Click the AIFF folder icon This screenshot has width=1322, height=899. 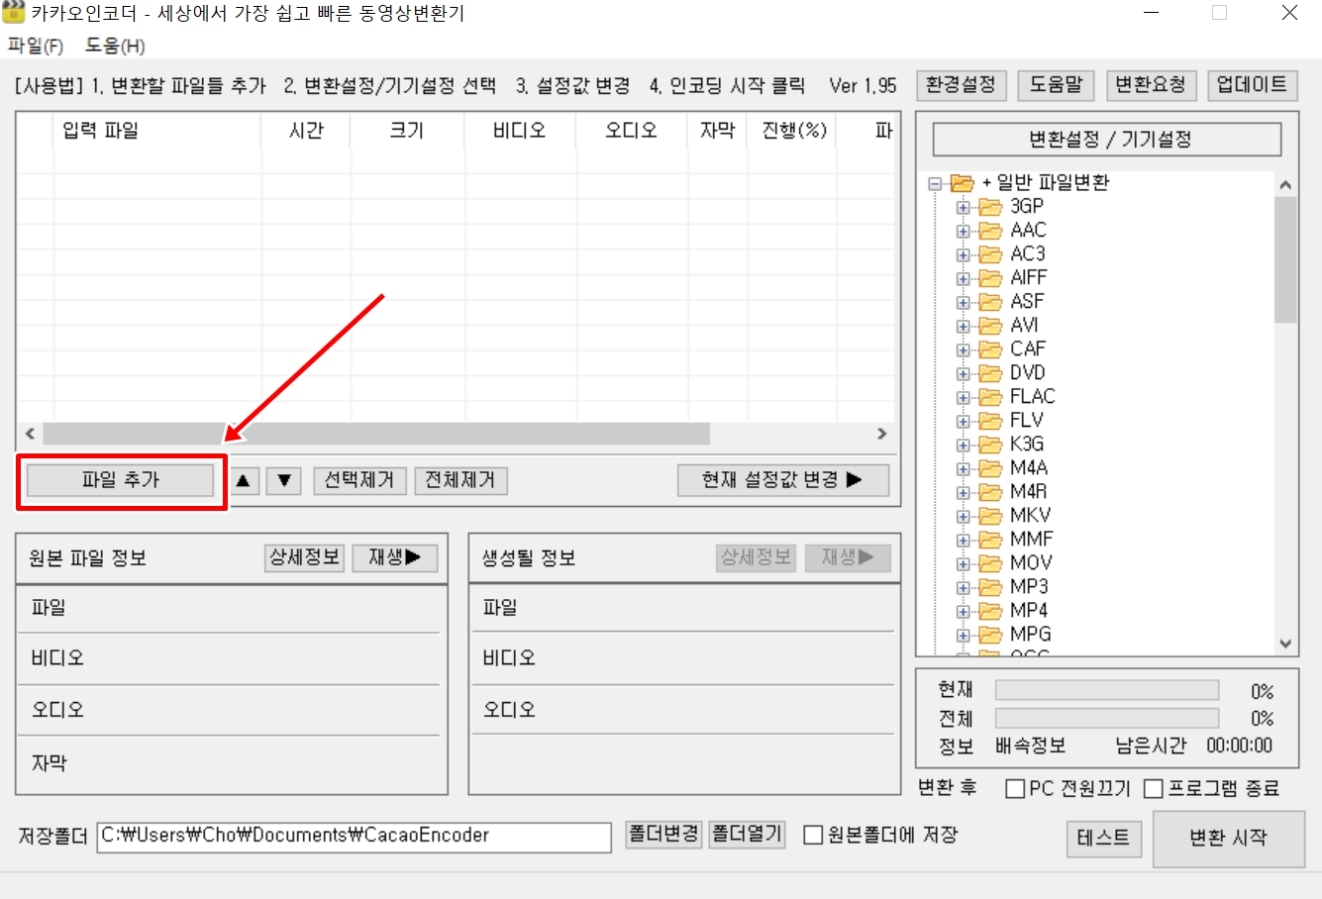pyautogui.click(x=990, y=278)
